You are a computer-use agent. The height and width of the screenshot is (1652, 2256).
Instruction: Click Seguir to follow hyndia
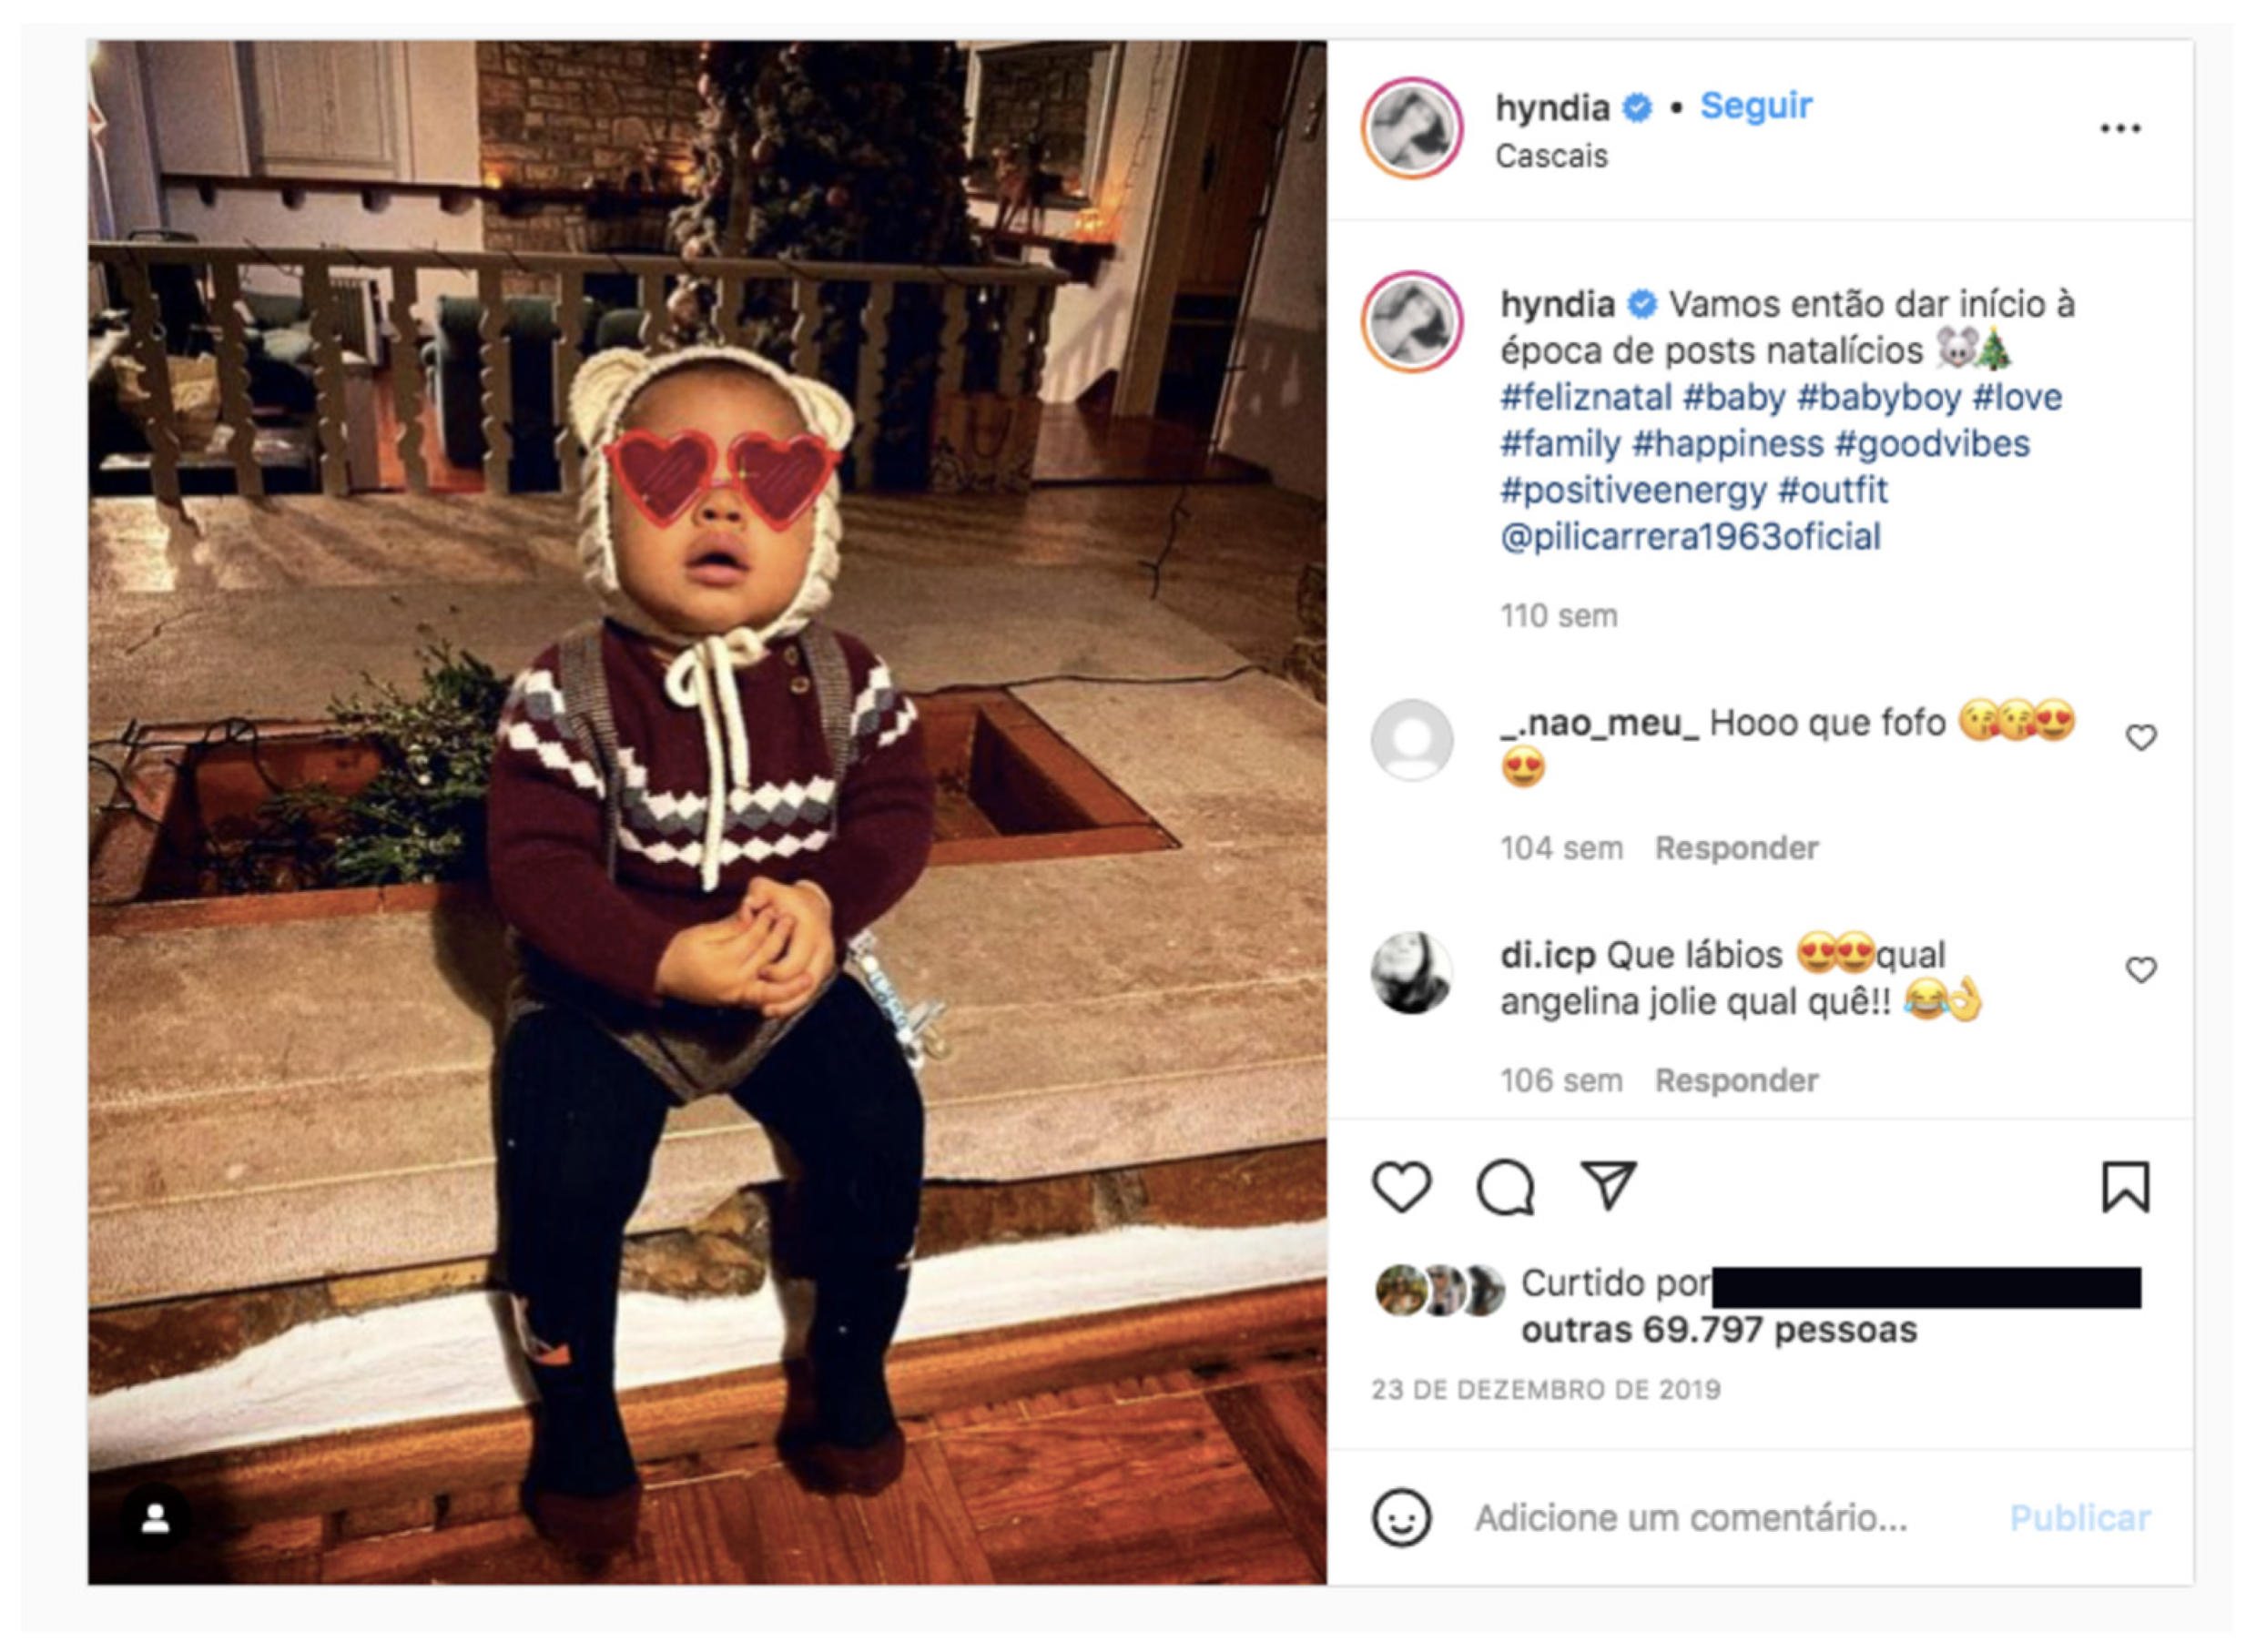pos(1756,106)
